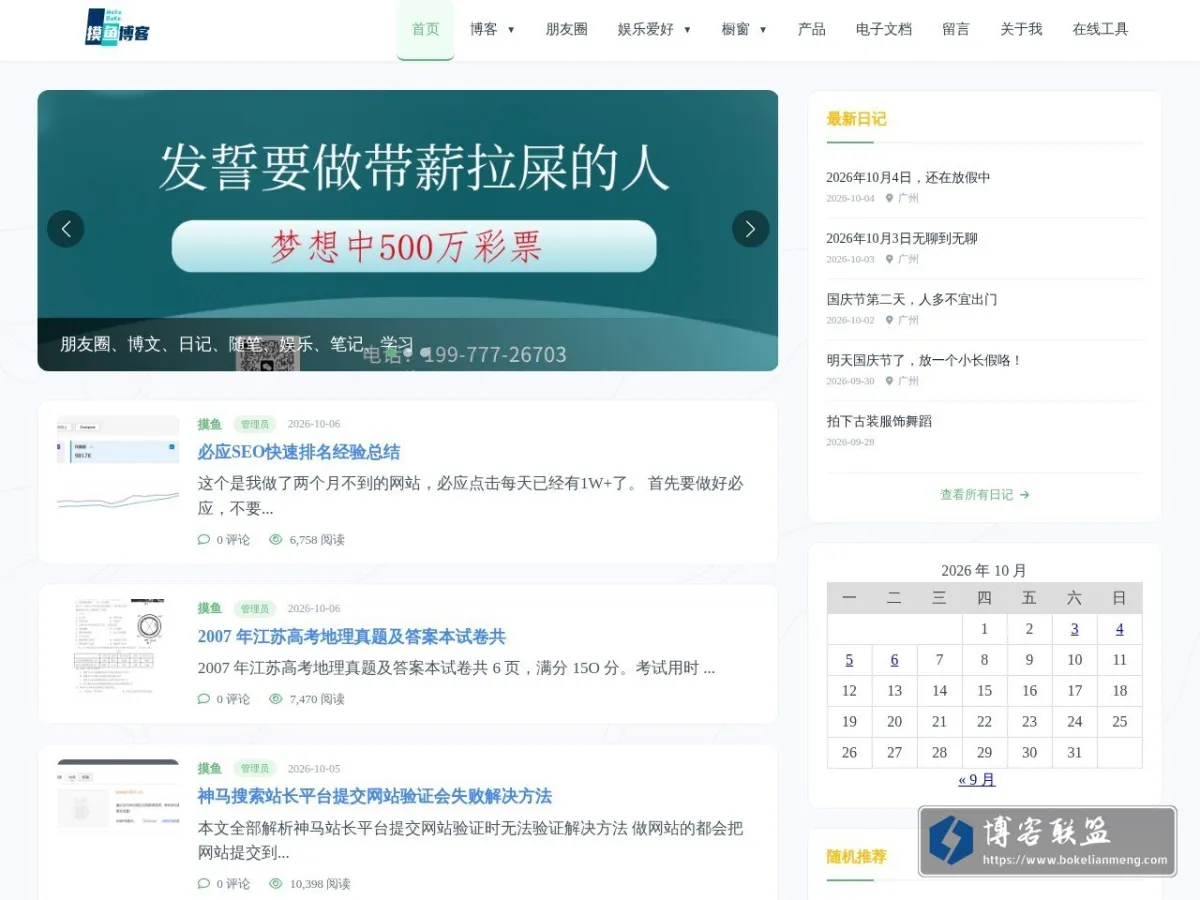
Task: Click date 2026-10-05 on 神马搜索 post
Action: click(x=314, y=769)
